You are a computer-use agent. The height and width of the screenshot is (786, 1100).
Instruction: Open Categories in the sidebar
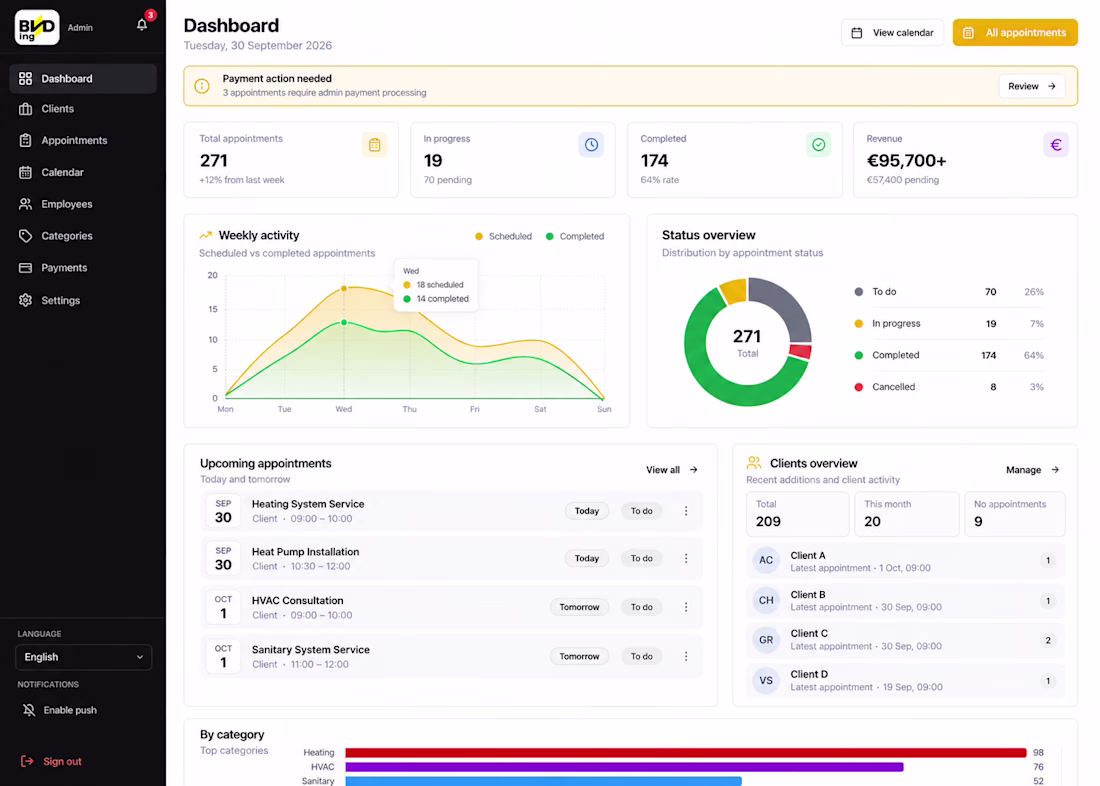(x=83, y=236)
